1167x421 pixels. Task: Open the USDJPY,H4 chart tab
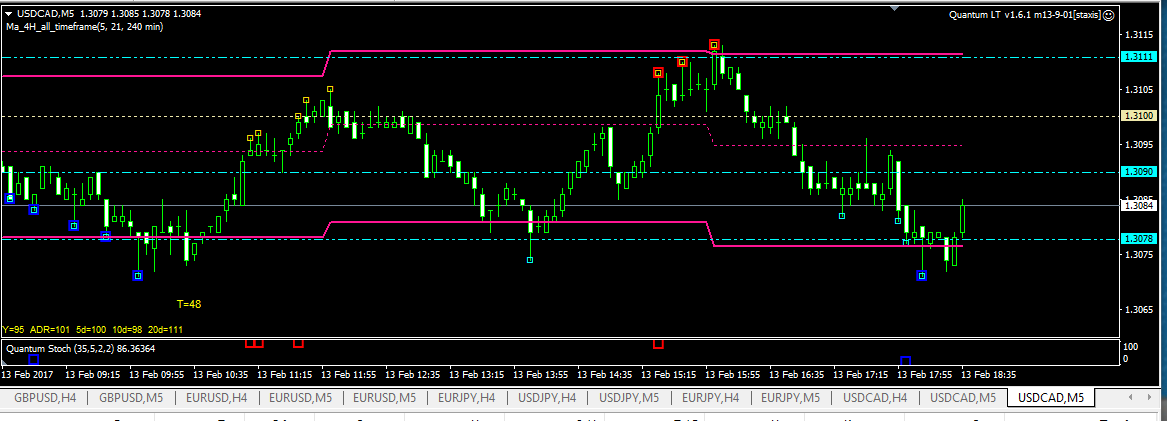(x=547, y=399)
